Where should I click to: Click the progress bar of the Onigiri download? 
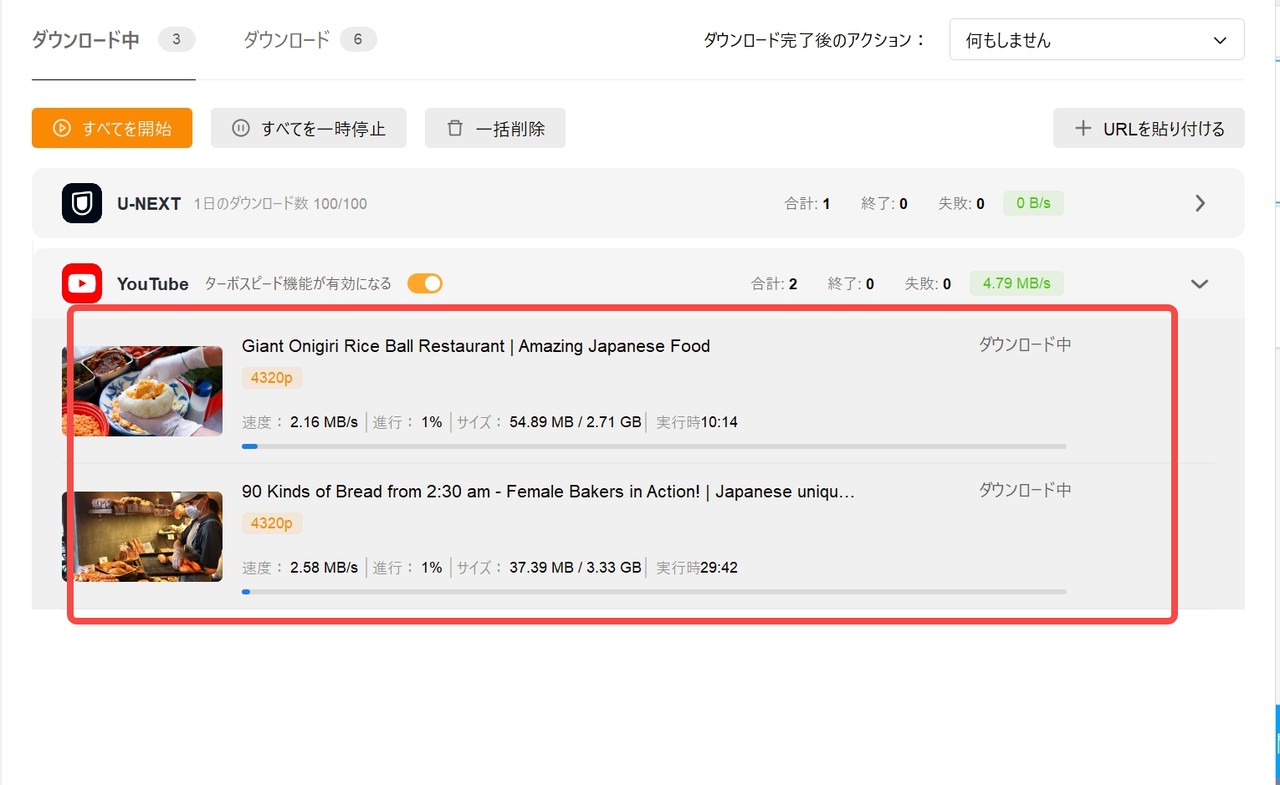[x=650, y=446]
